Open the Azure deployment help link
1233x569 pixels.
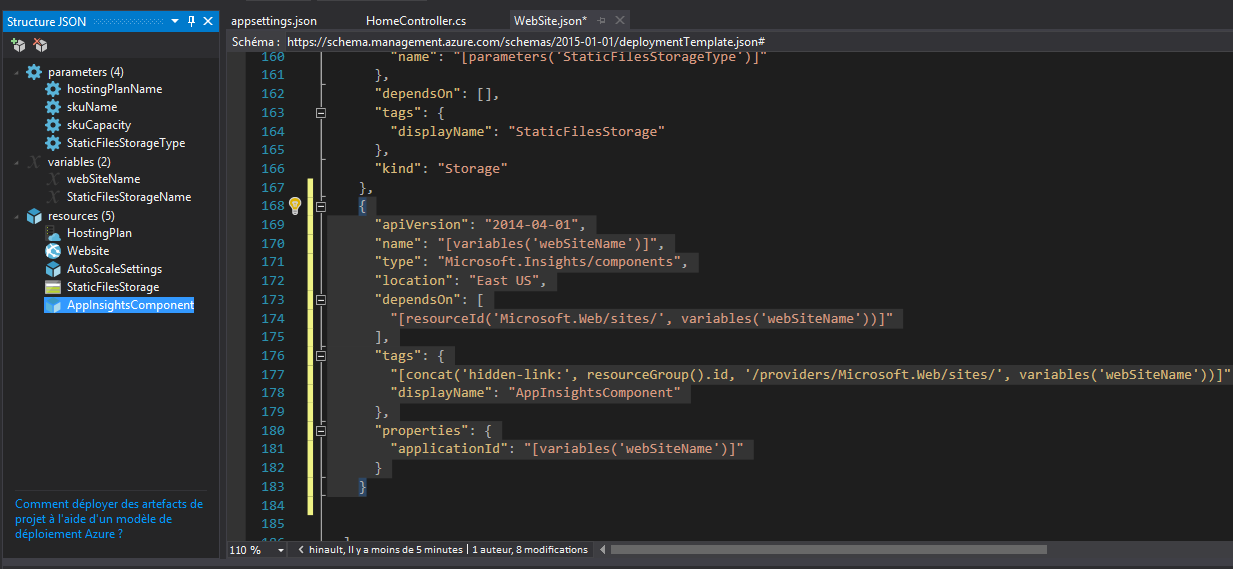tap(109, 519)
